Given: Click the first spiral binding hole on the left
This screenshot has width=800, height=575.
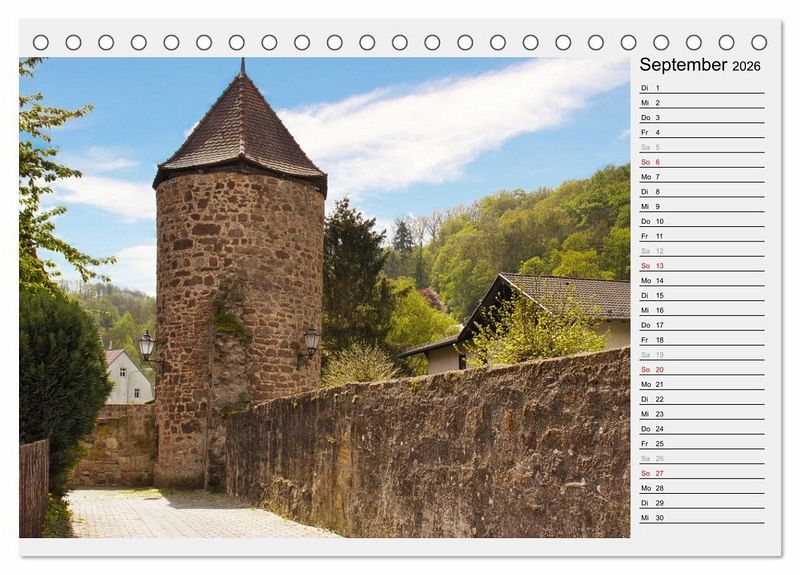Looking at the screenshot, I should [x=41, y=42].
